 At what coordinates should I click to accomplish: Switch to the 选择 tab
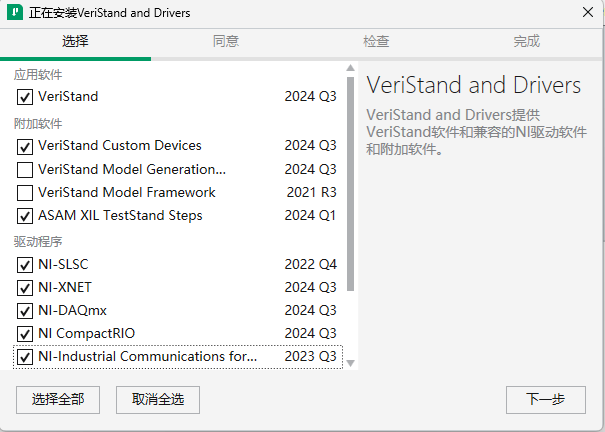point(75,41)
